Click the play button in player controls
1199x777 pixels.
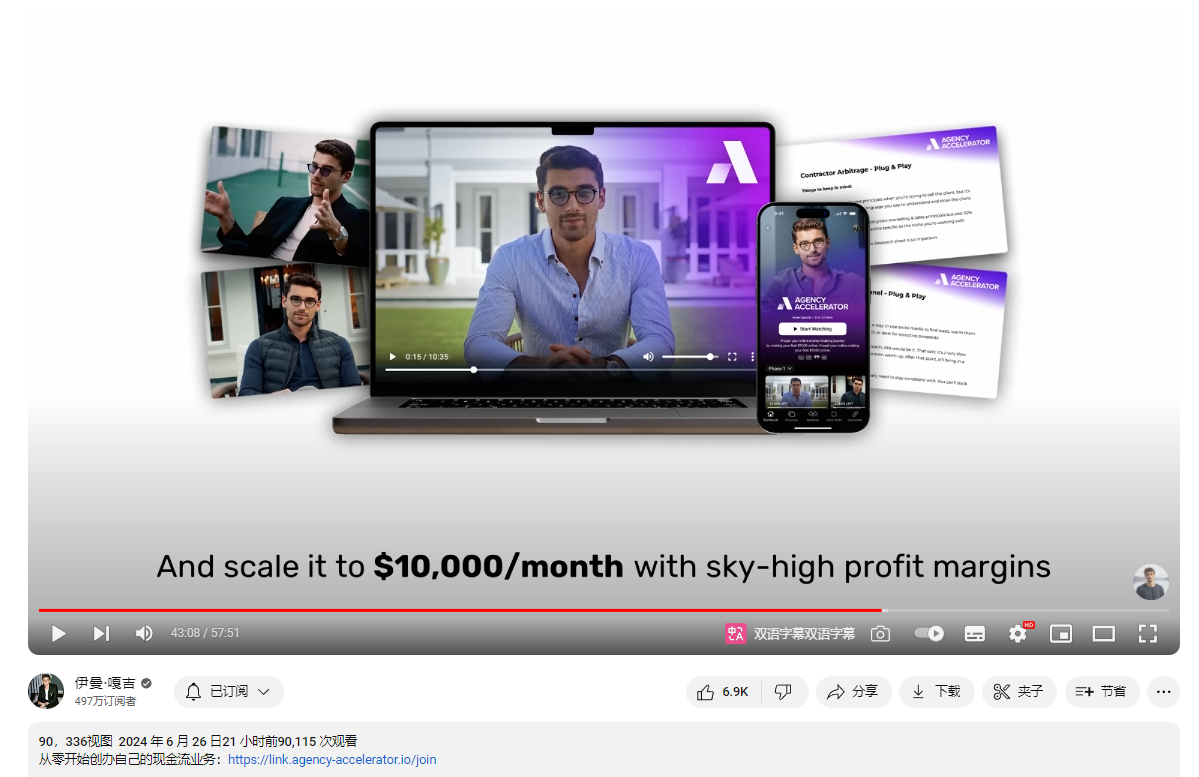coord(59,633)
